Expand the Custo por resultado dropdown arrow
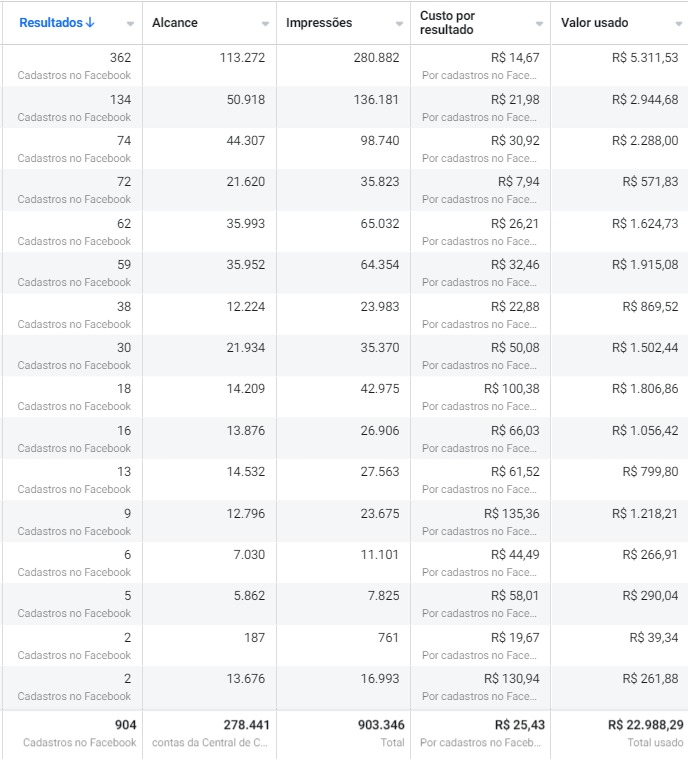The image size is (688, 759). pyautogui.click(x=539, y=24)
